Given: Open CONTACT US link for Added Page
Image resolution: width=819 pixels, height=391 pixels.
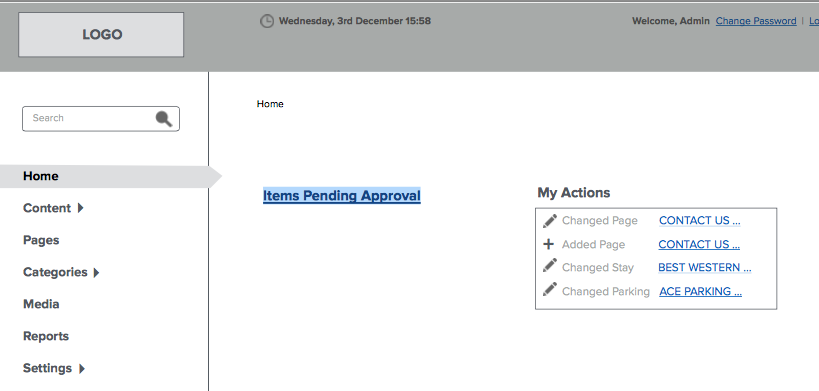Looking at the screenshot, I should [699, 244].
